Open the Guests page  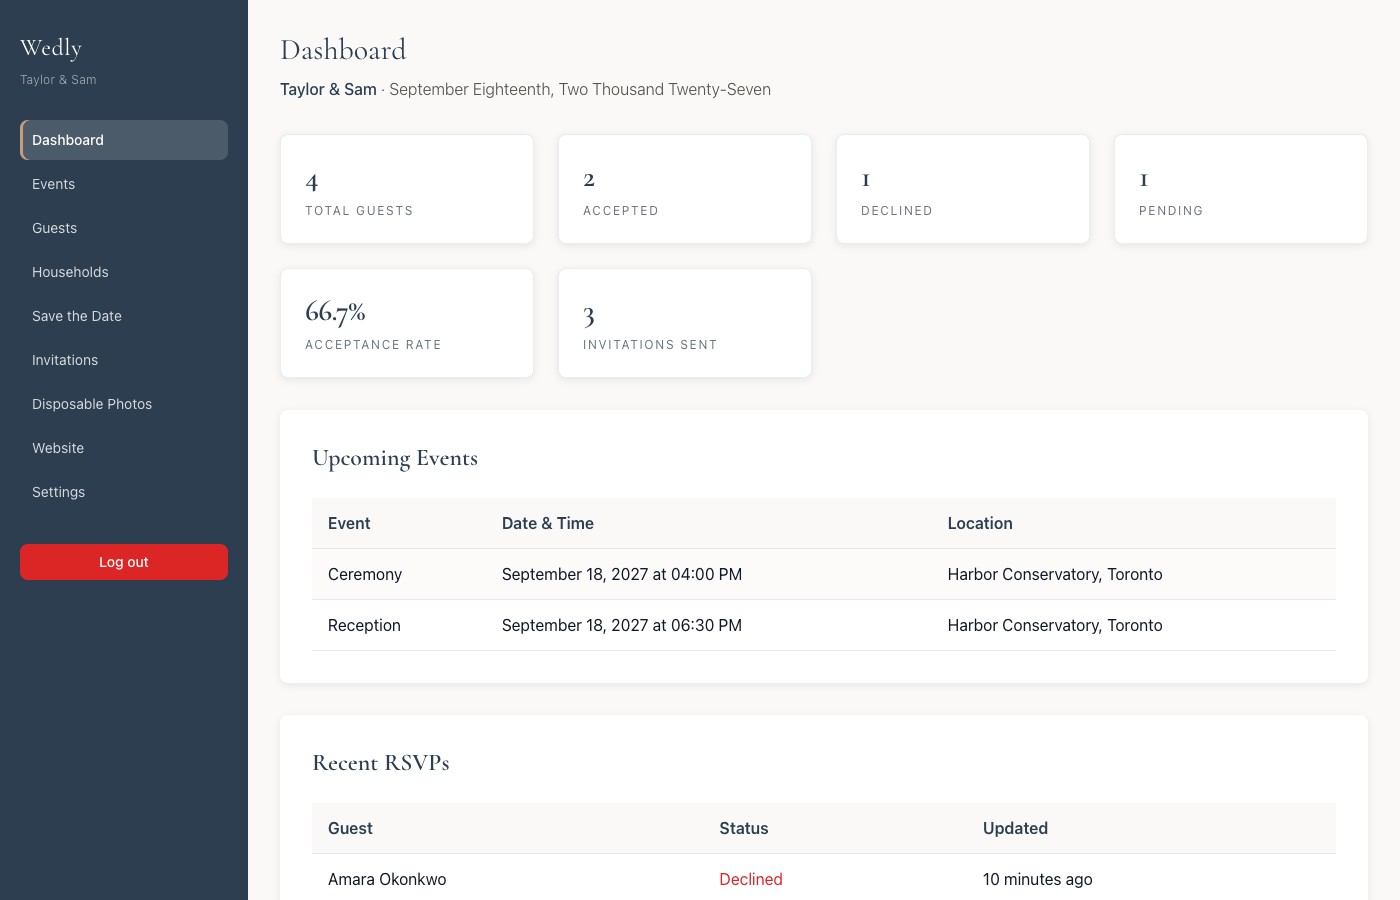(124, 228)
